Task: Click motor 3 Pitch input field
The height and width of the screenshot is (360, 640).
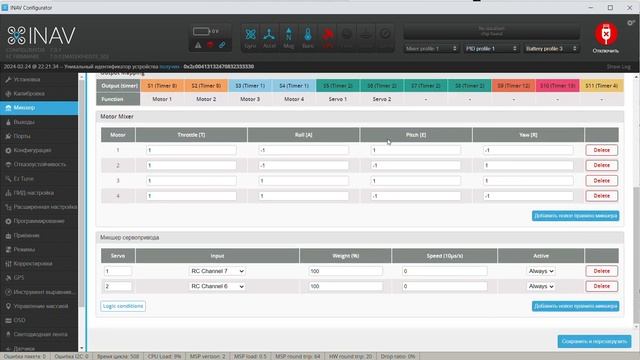Action: point(416,180)
